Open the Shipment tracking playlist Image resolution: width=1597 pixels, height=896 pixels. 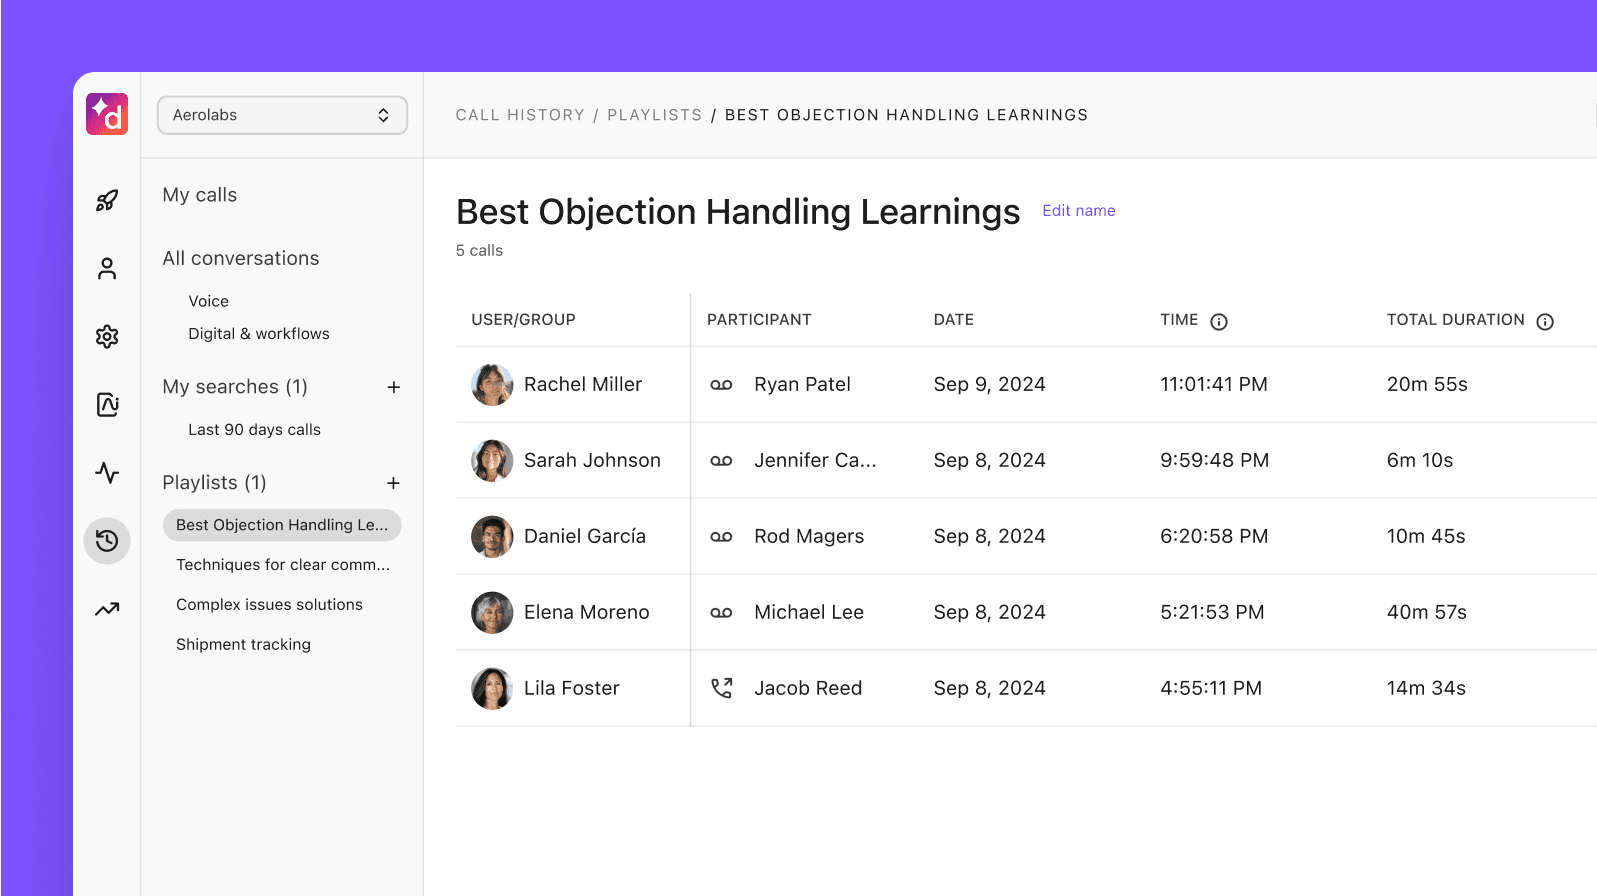point(243,645)
